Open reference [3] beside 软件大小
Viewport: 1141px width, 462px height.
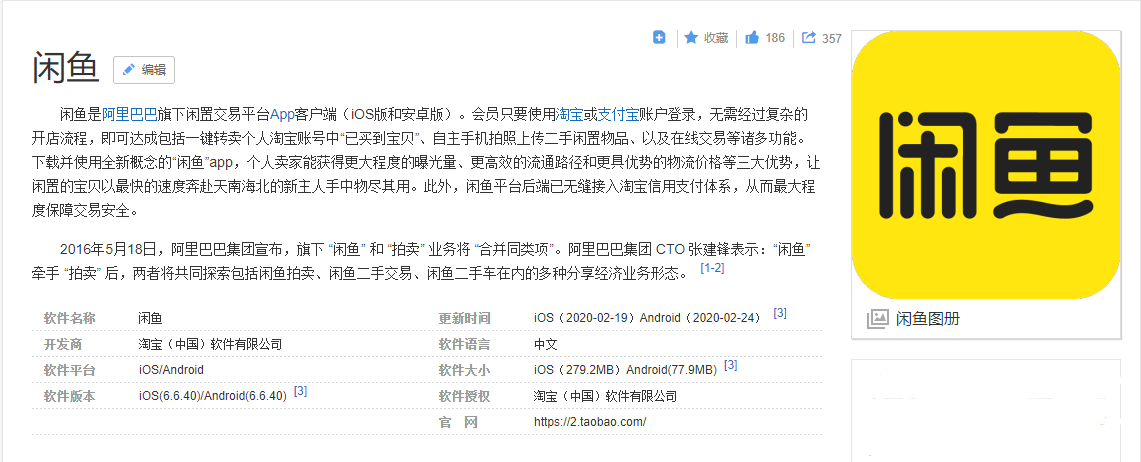[731, 365]
